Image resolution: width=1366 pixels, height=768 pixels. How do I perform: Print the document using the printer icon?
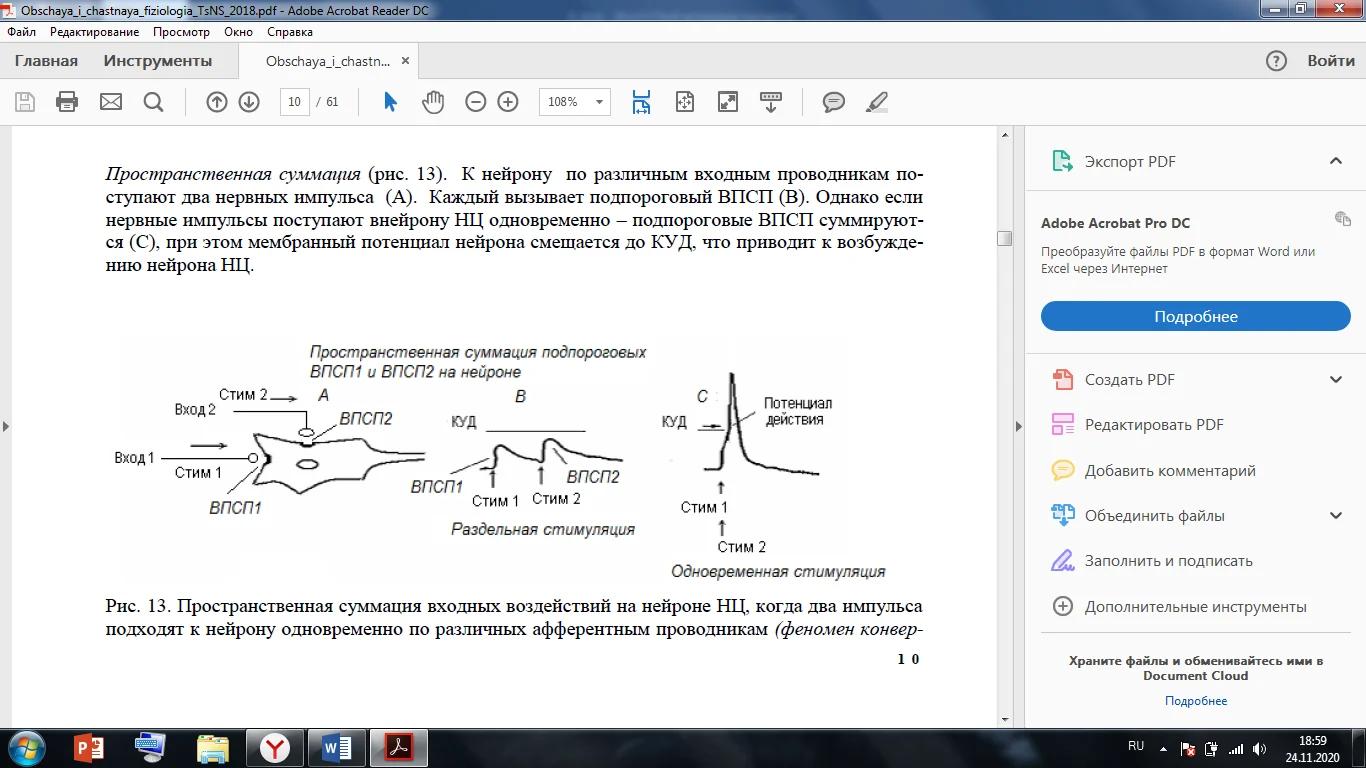(67, 102)
